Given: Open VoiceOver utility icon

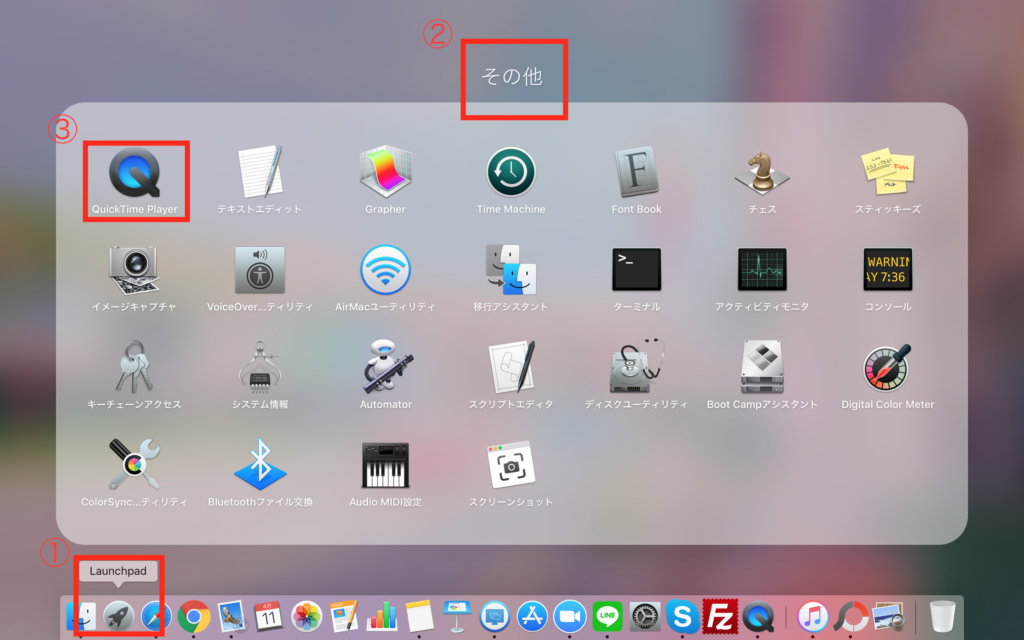Looking at the screenshot, I should click(260, 270).
